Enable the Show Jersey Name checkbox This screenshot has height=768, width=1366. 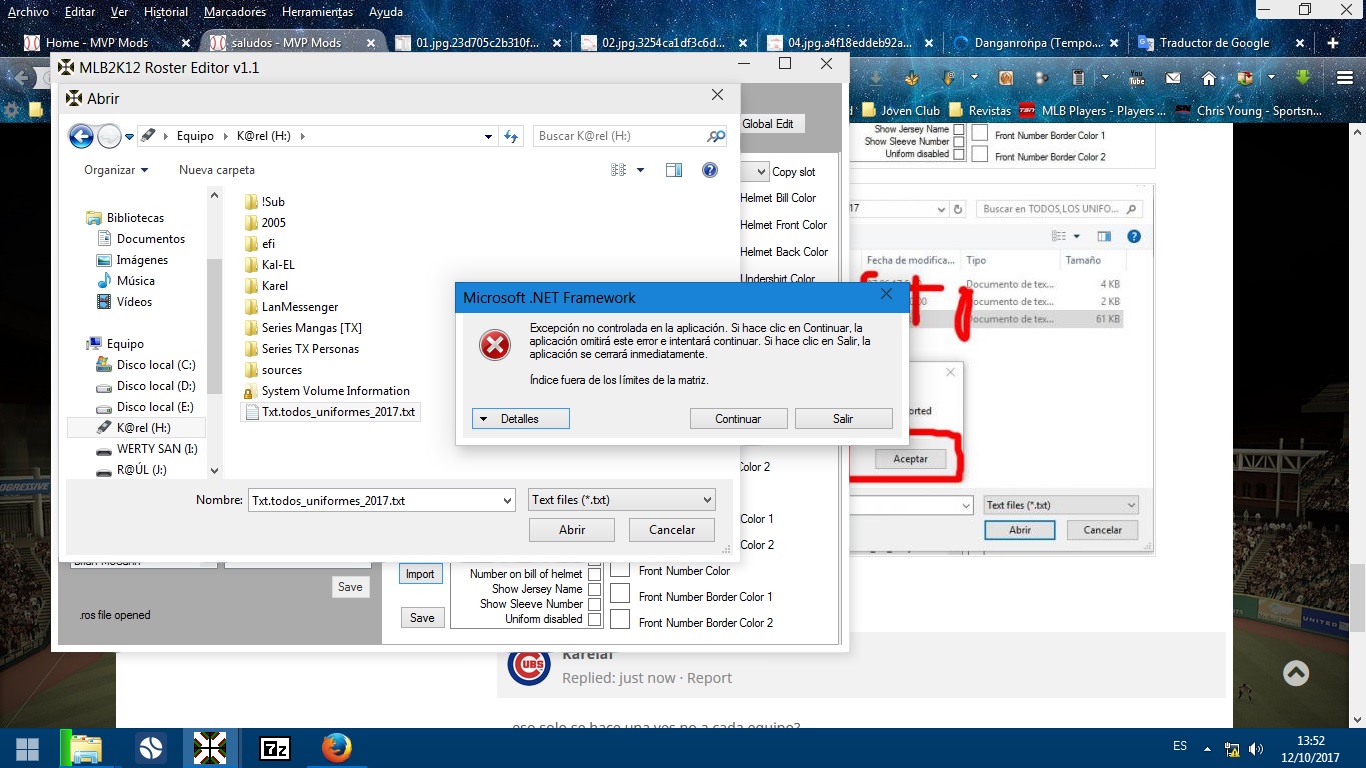594,589
